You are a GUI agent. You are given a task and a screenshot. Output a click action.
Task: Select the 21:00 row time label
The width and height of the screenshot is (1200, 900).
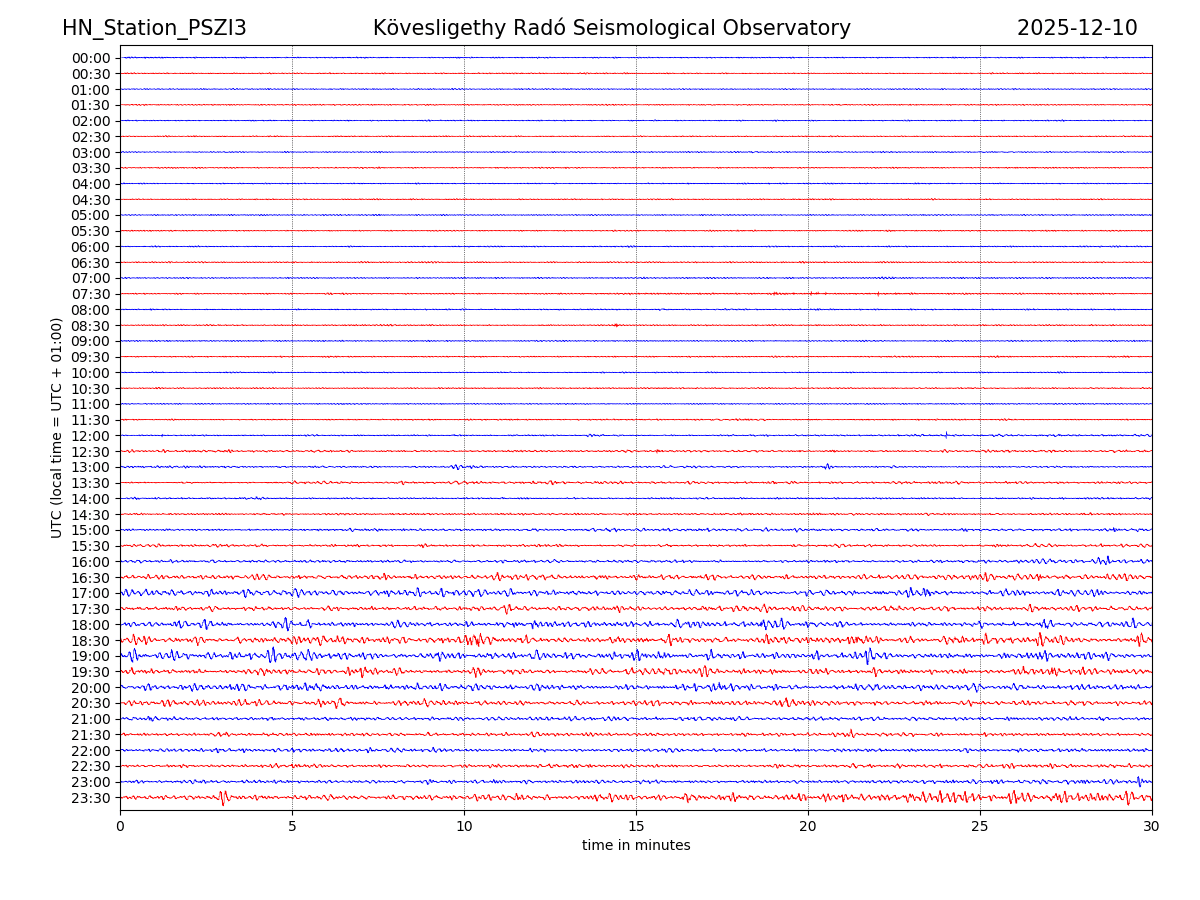coord(90,719)
